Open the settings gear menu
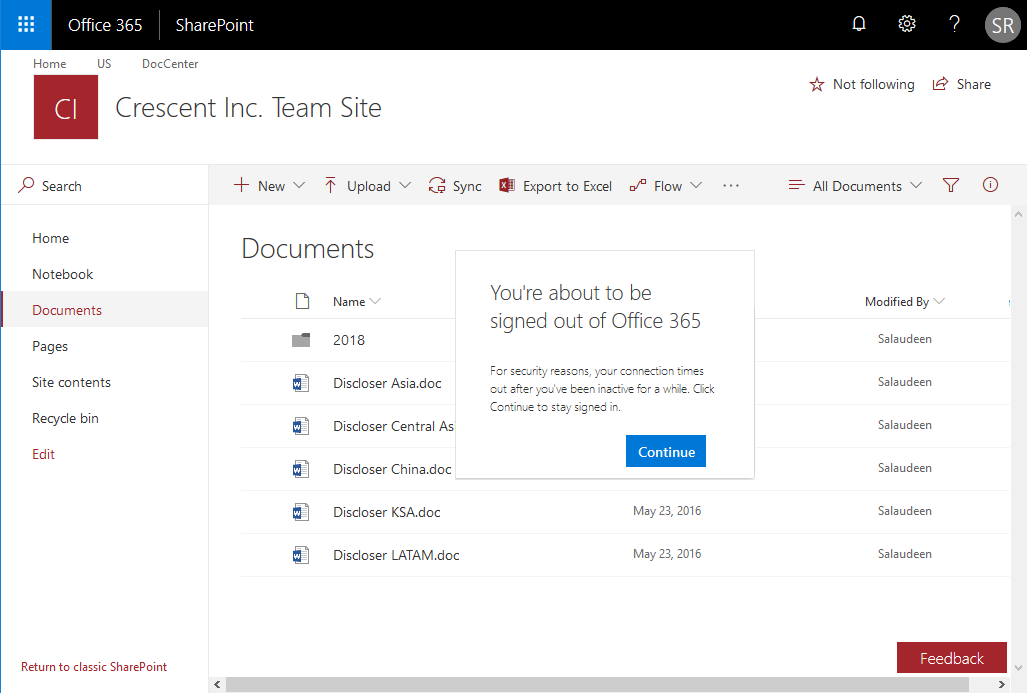Screen dimensions: 1027x693 tap(907, 25)
